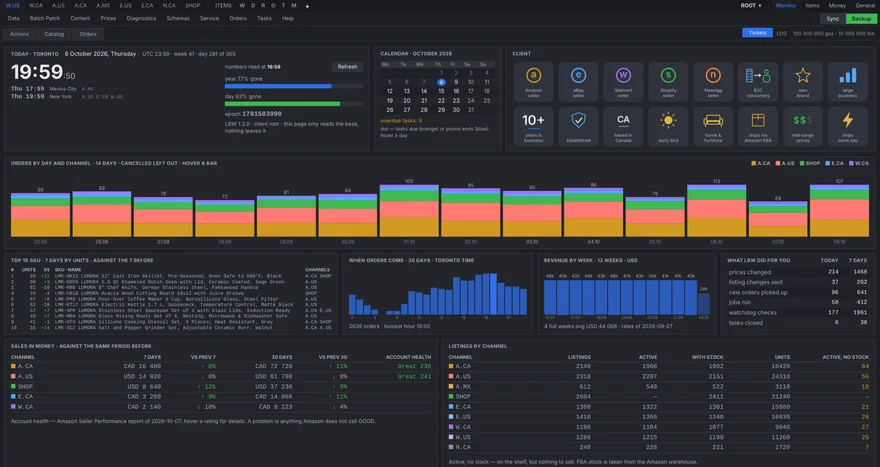
Task: Click the T shortcut letter in top bar
Action: (x=283, y=6)
